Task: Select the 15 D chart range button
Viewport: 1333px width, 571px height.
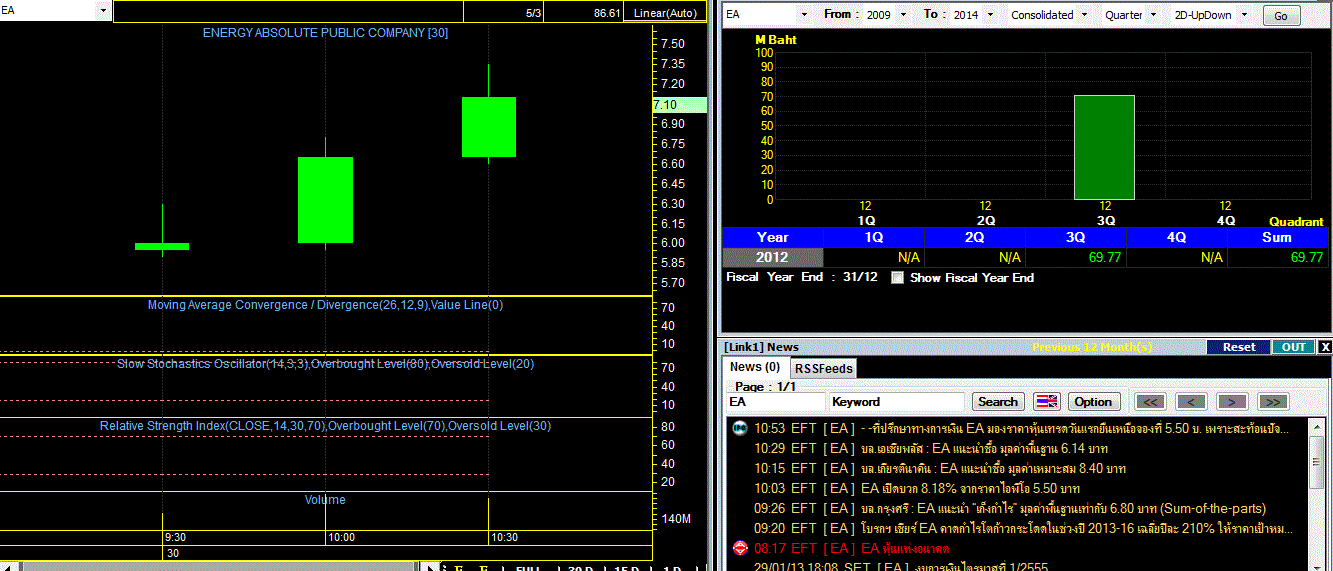Action: tap(628, 567)
